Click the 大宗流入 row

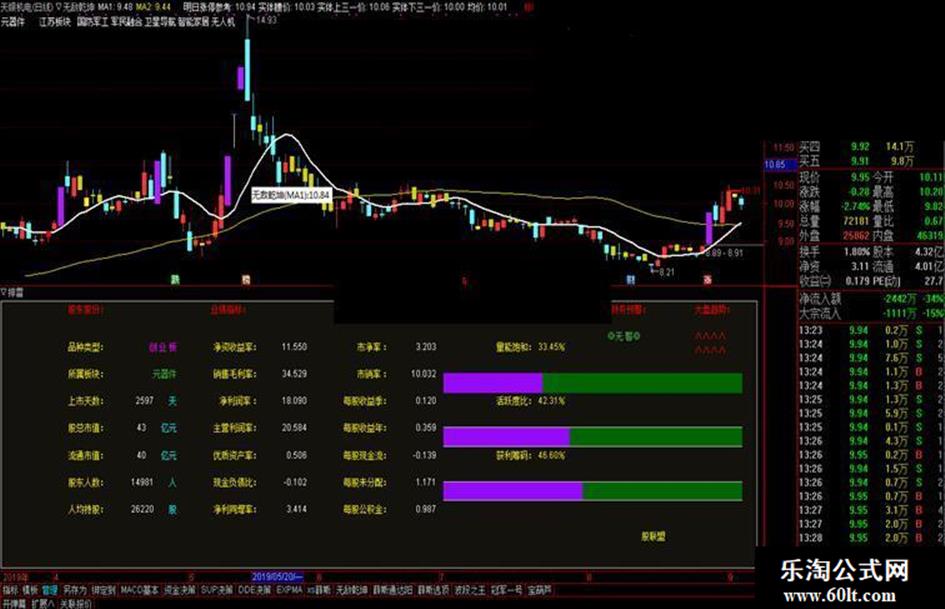(871, 314)
